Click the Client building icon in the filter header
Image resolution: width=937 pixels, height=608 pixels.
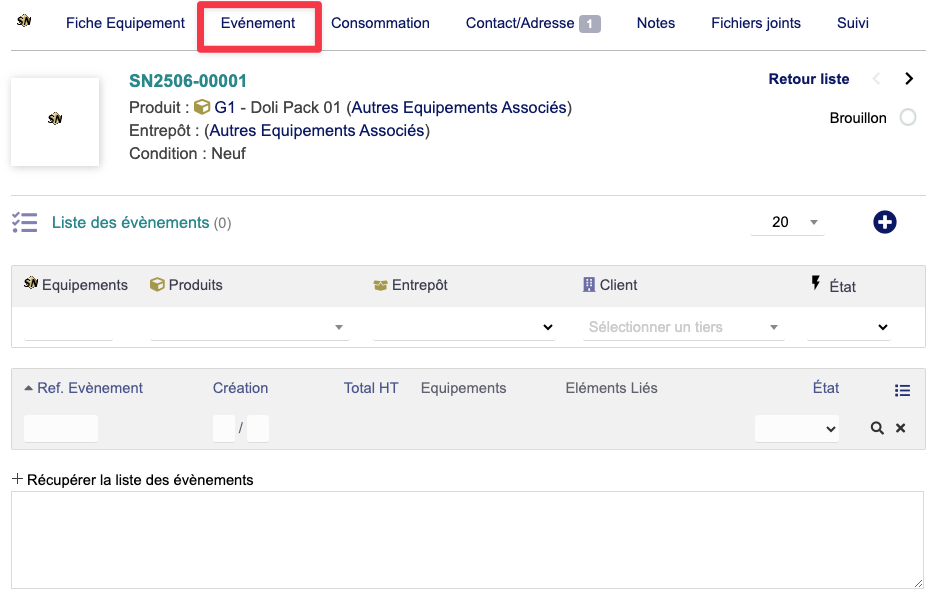pyautogui.click(x=589, y=285)
